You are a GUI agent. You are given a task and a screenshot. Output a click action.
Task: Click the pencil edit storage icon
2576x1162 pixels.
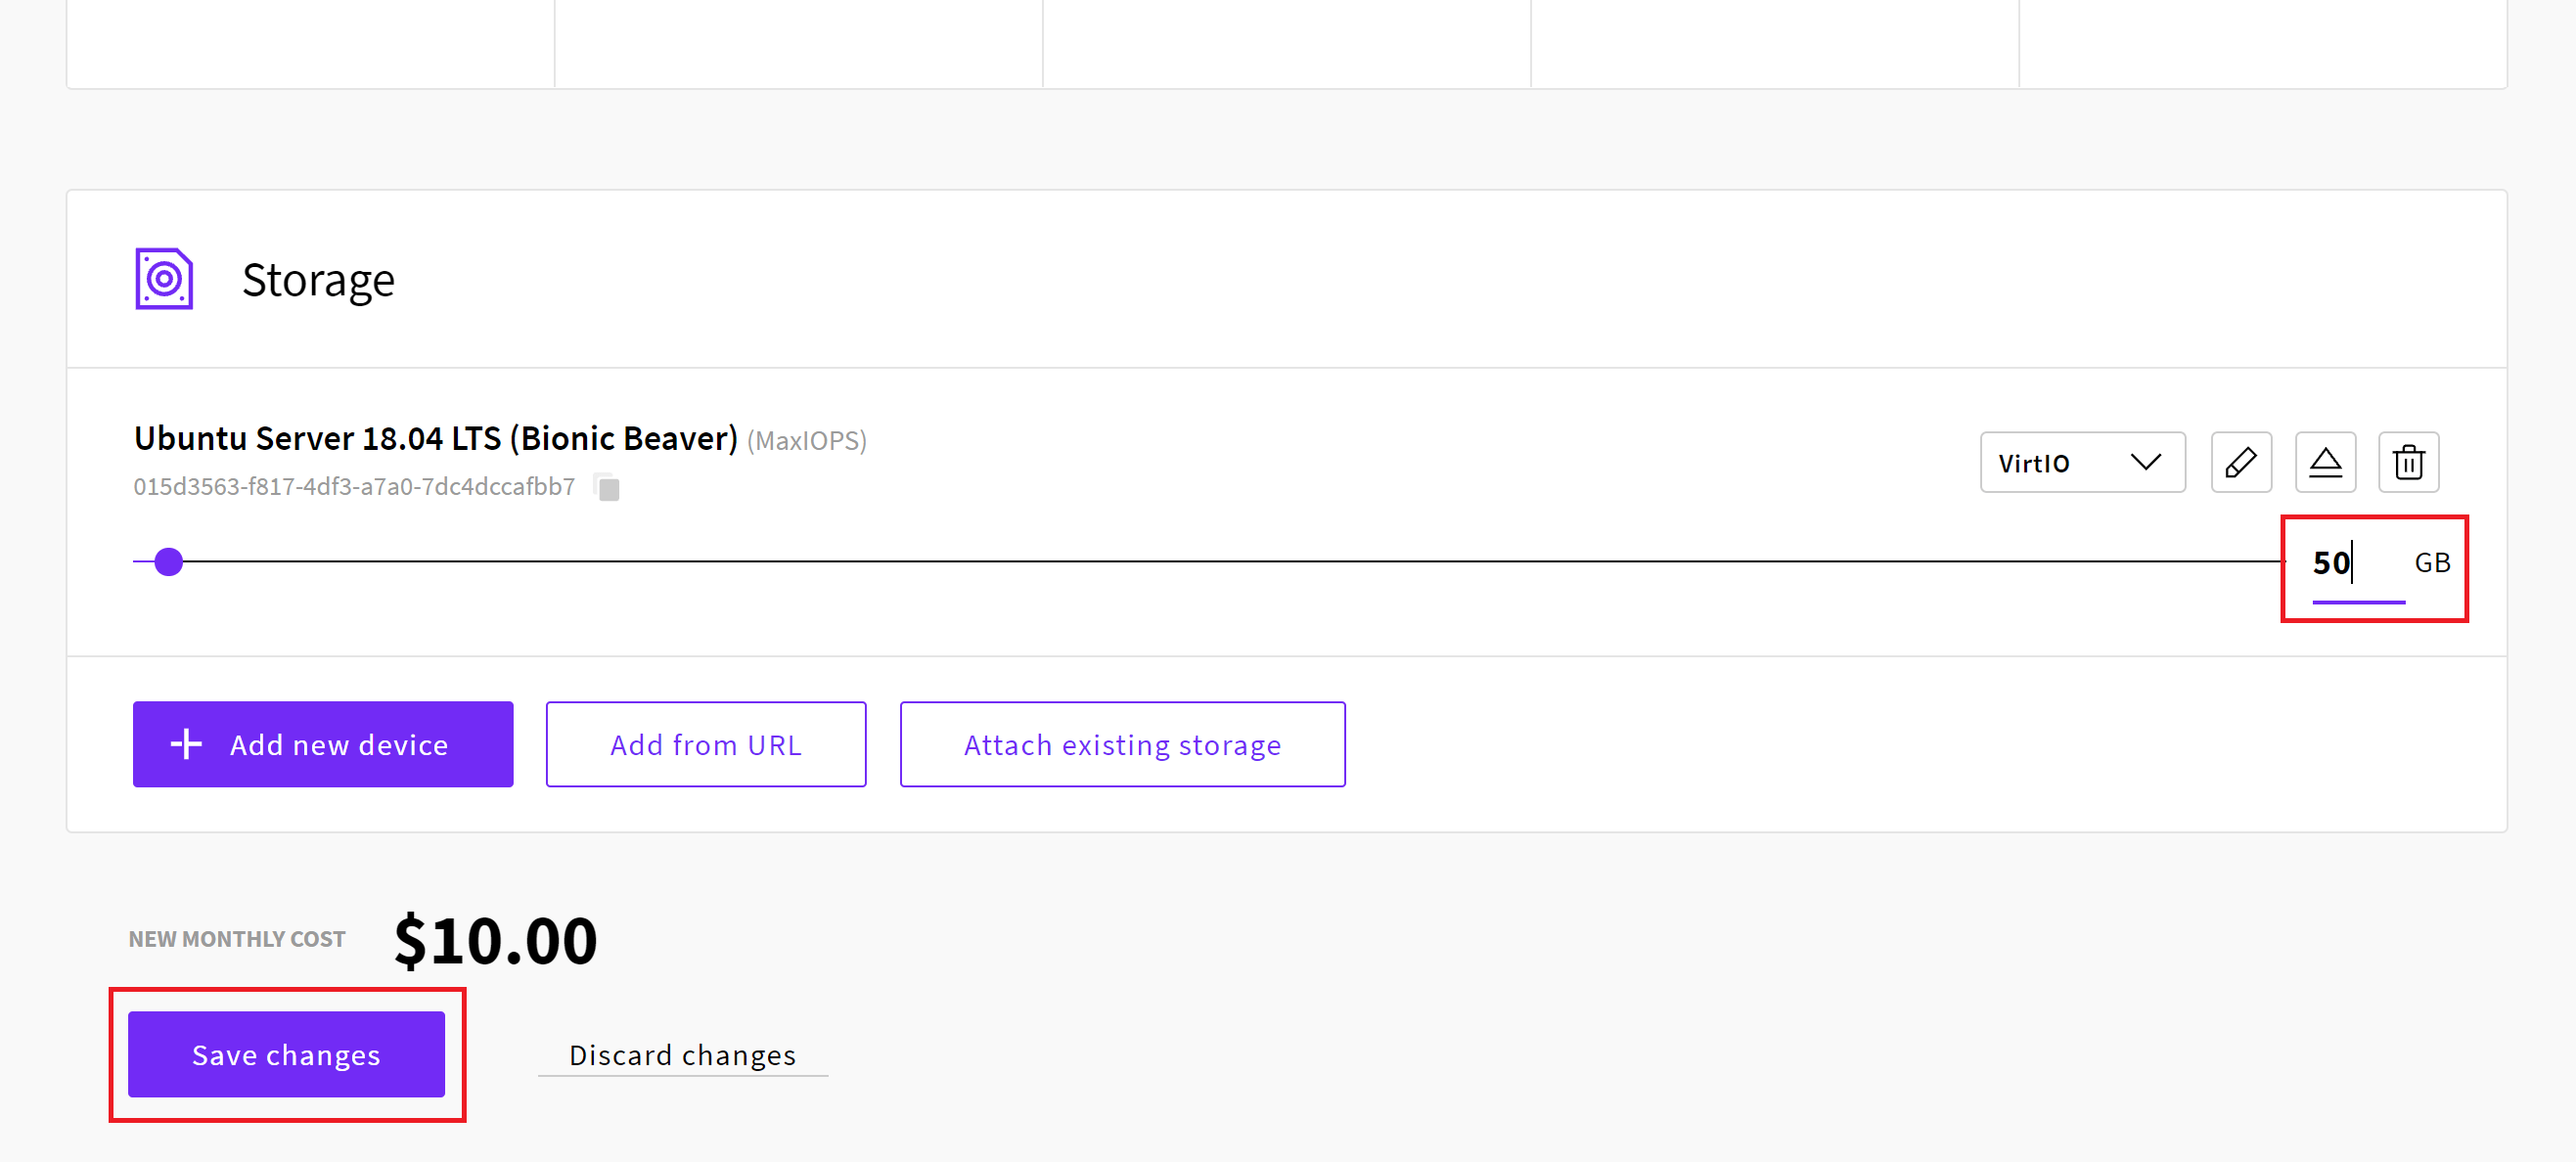2241,462
